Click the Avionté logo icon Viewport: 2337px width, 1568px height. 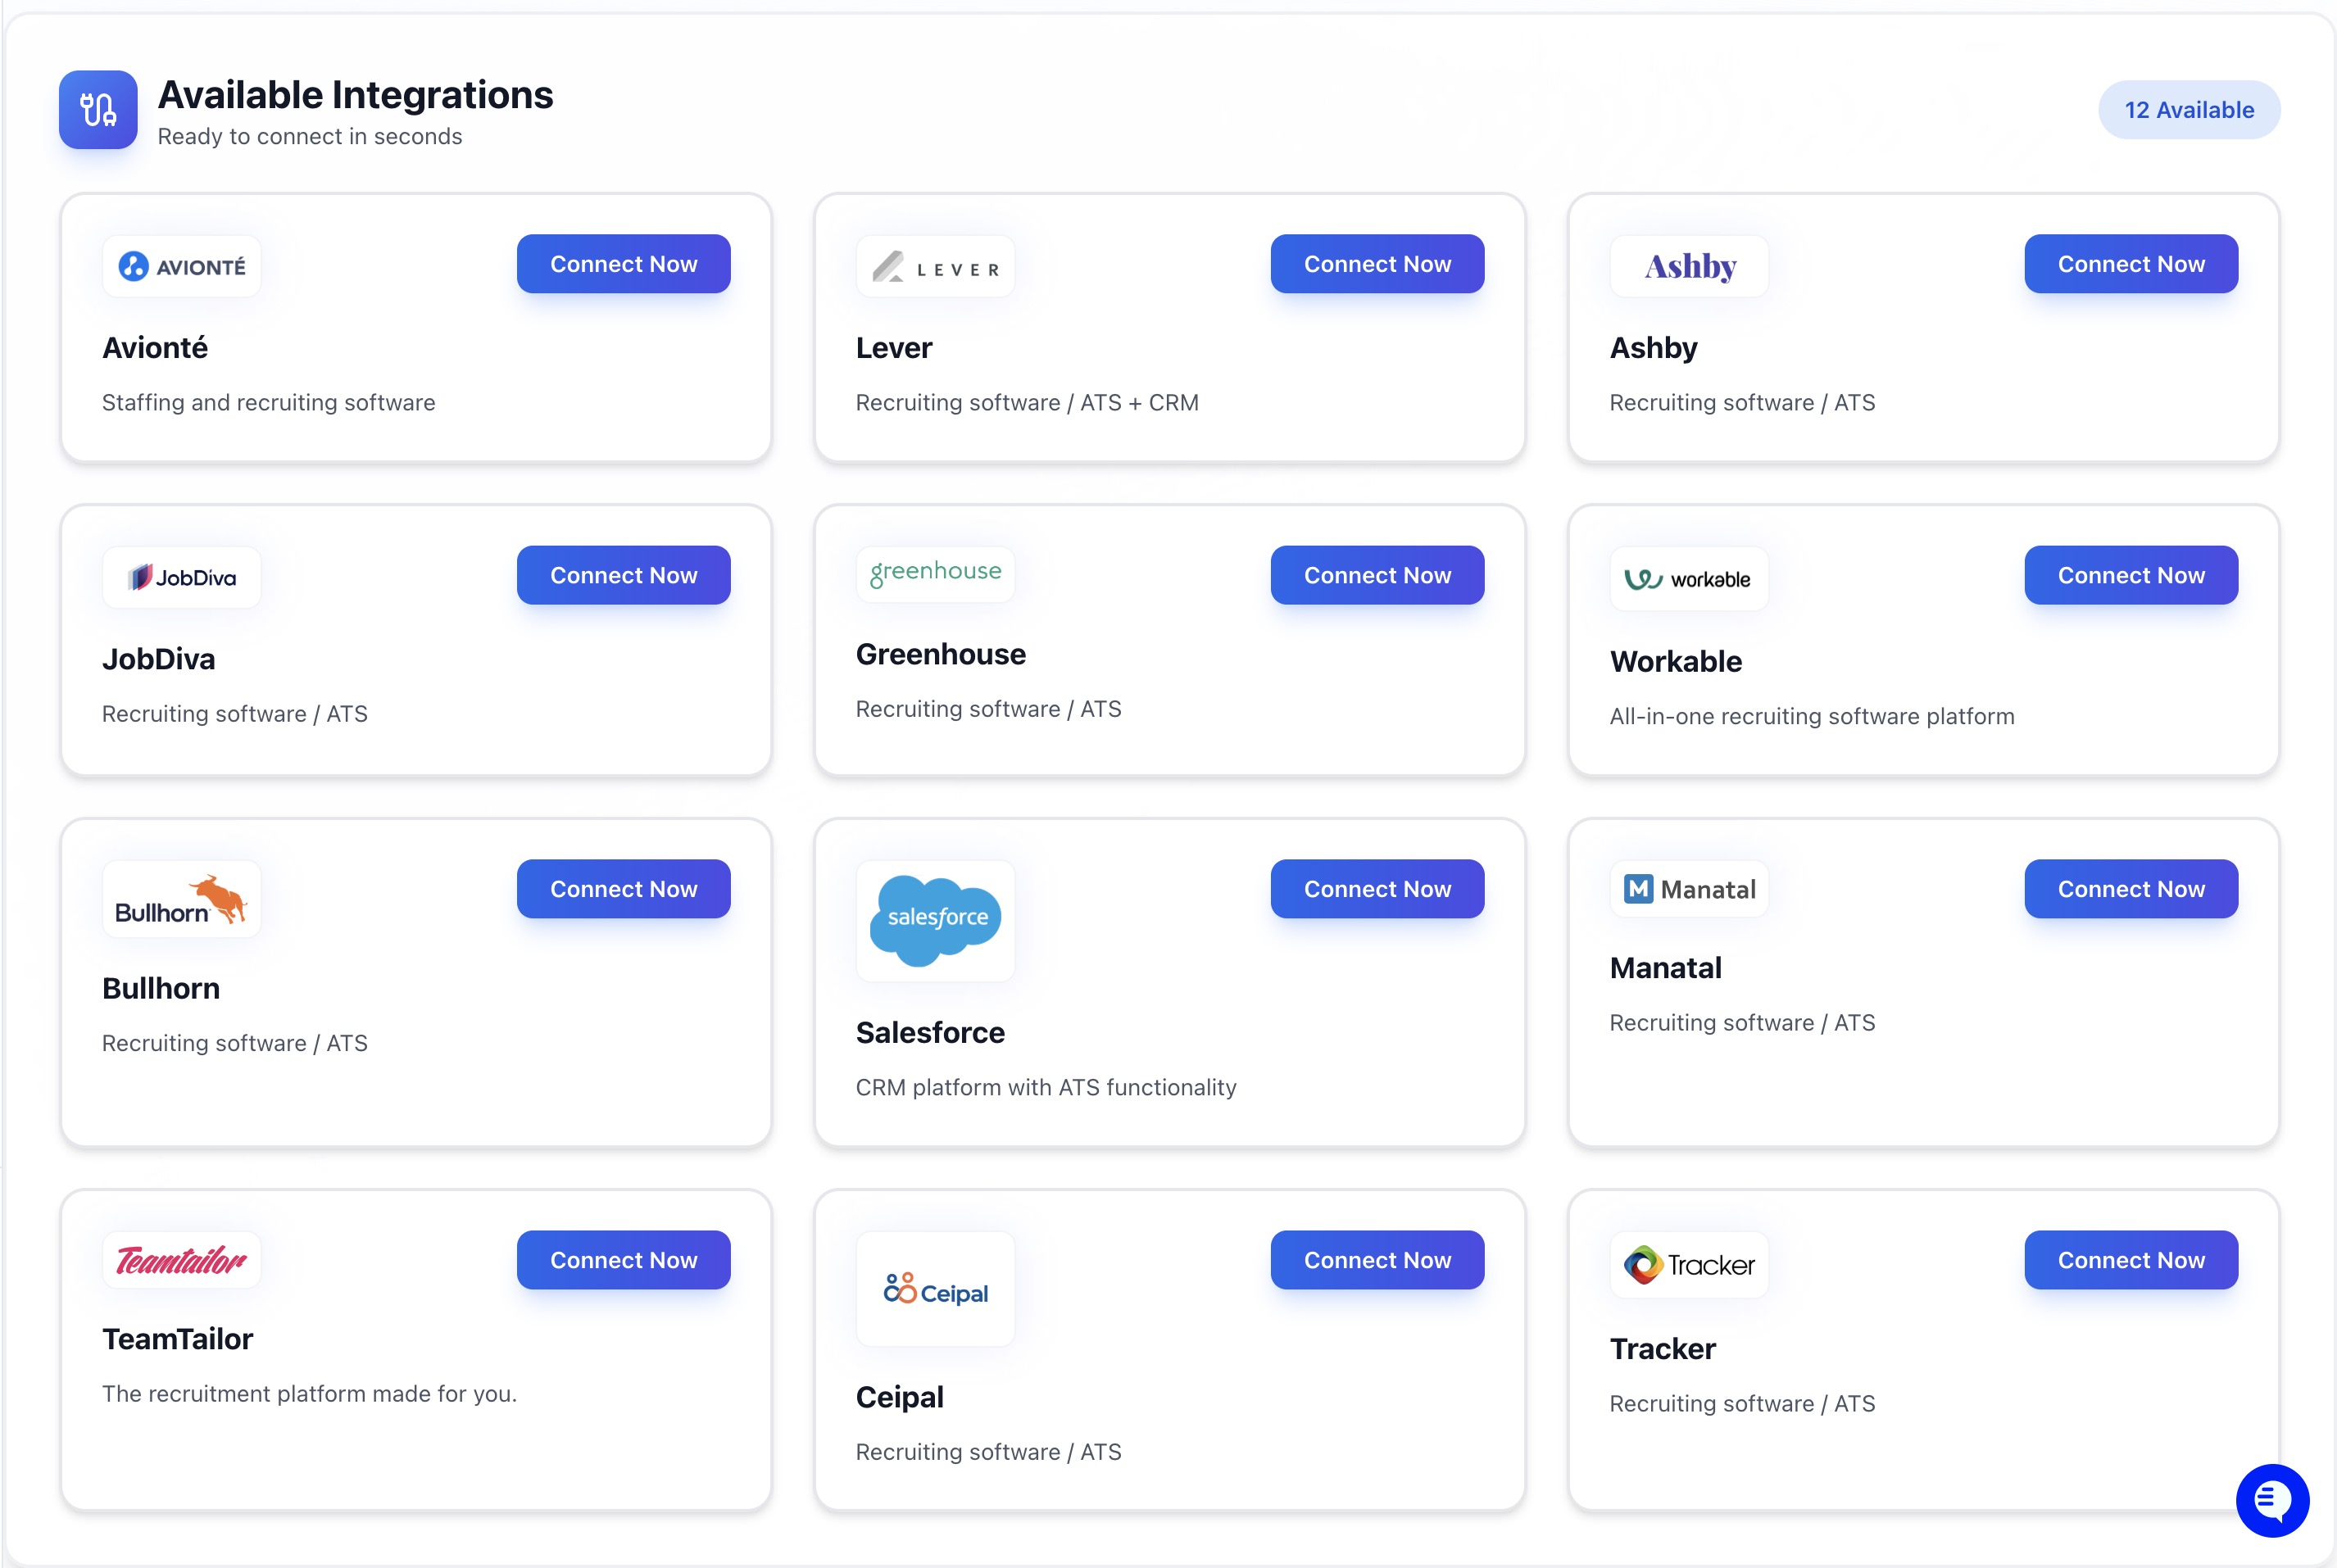point(181,266)
